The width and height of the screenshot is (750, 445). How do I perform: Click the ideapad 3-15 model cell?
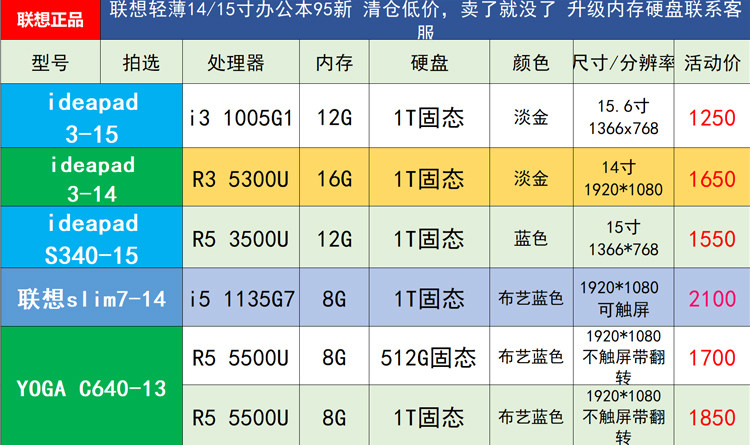click(x=91, y=116)
